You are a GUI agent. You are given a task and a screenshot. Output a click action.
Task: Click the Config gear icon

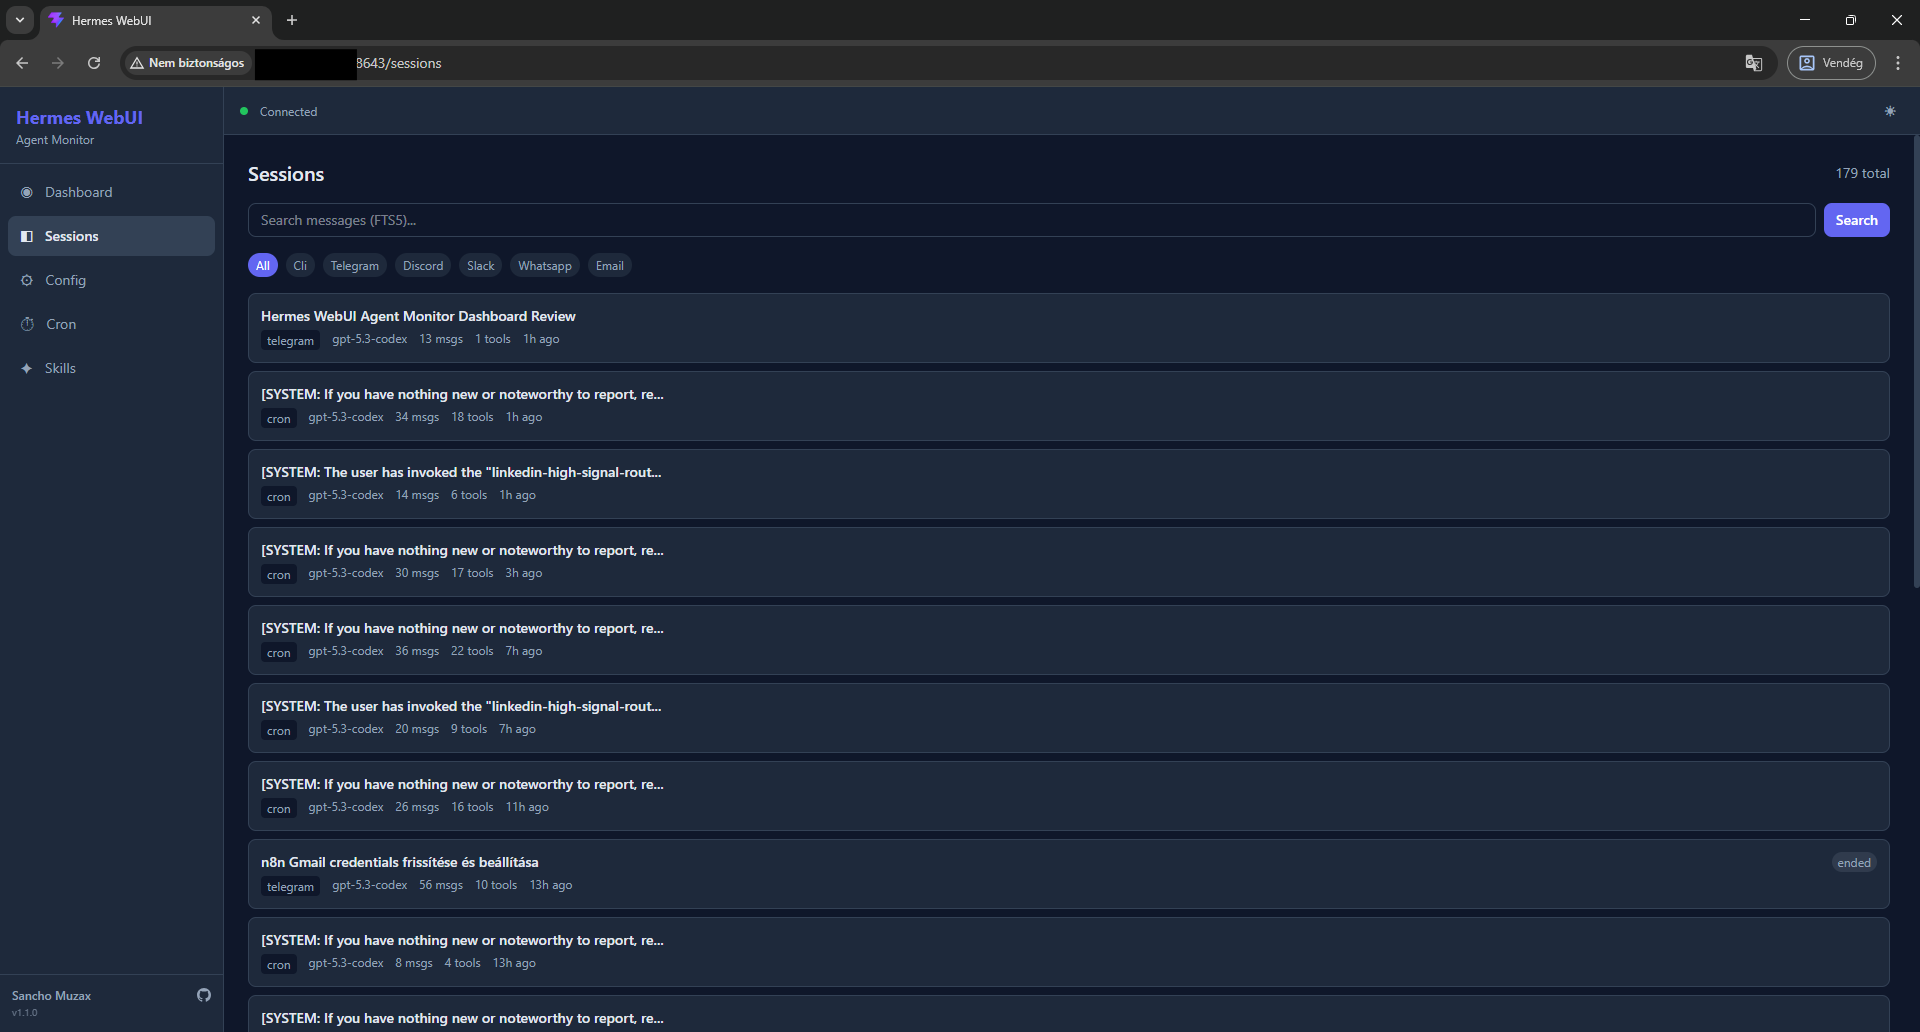pos(27,280)
